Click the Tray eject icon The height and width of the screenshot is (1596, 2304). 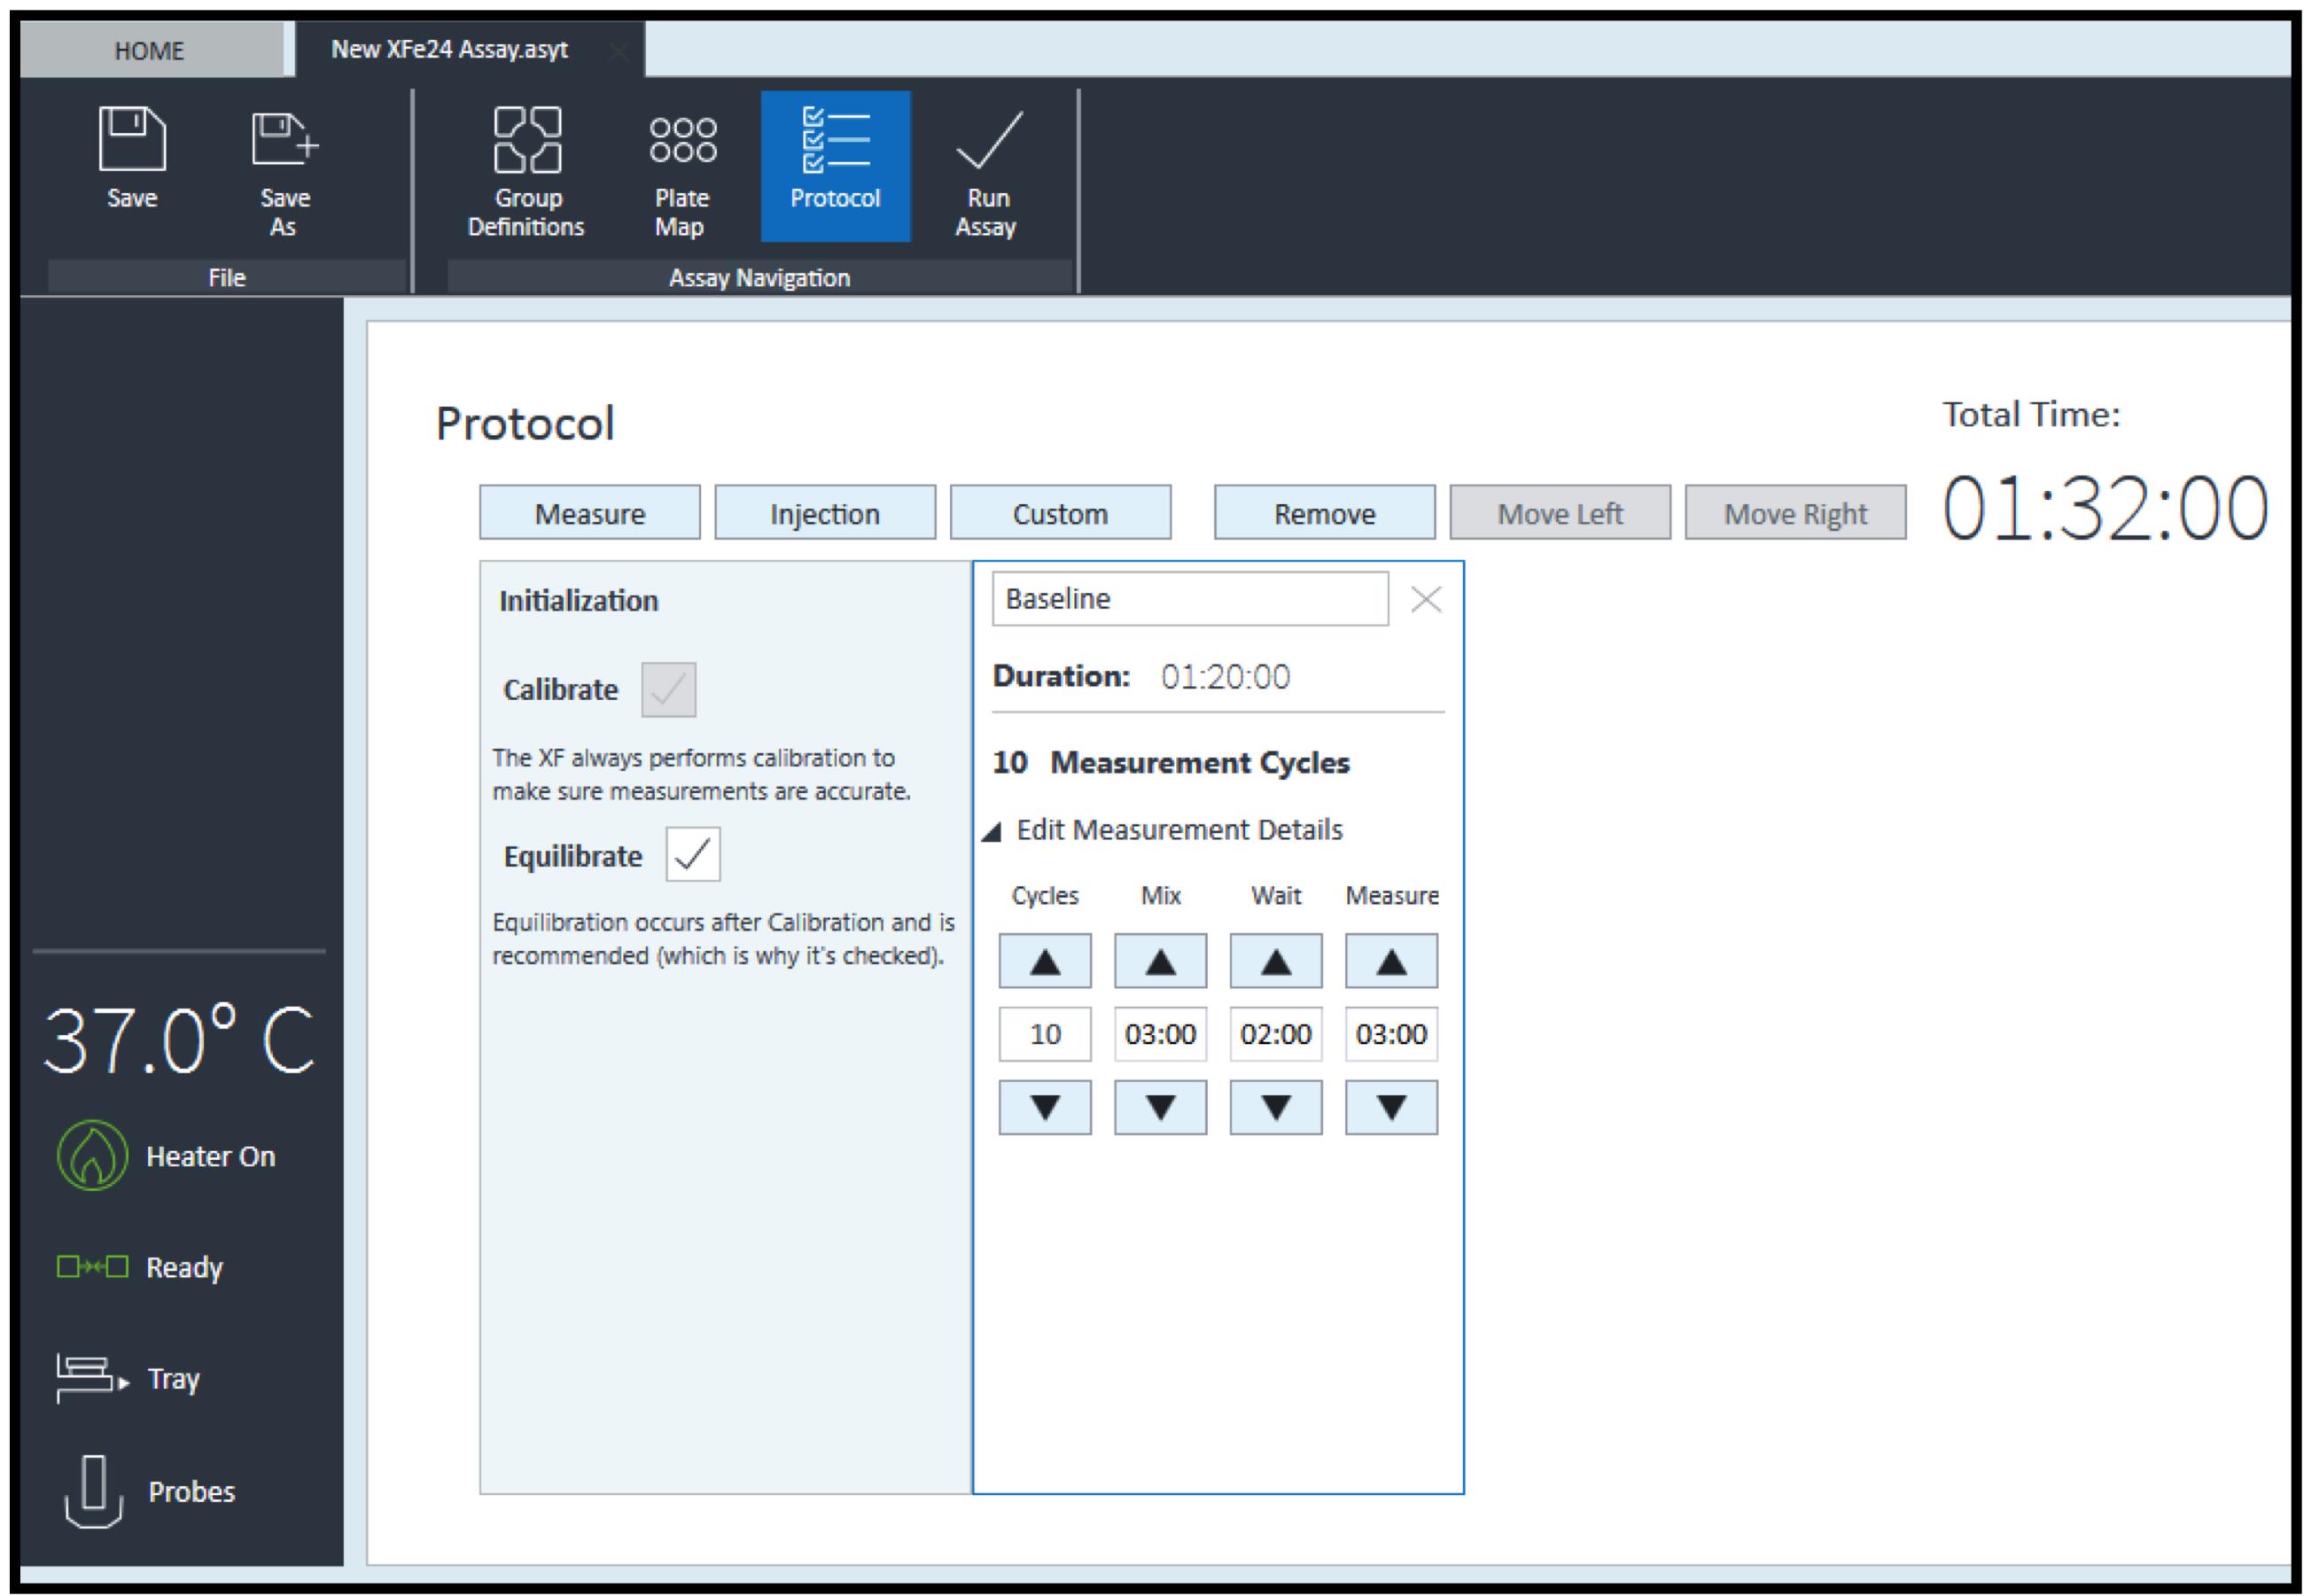pos(92,1378)
